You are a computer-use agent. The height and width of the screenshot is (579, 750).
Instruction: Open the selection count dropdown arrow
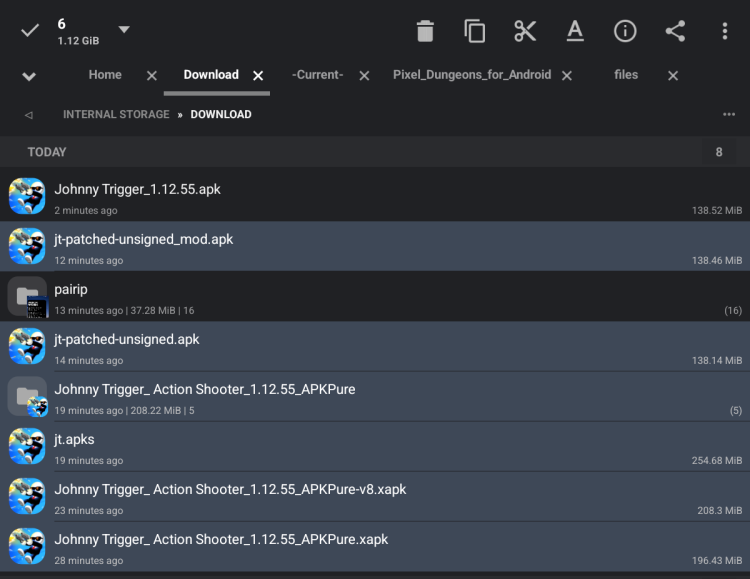(124, 30)
